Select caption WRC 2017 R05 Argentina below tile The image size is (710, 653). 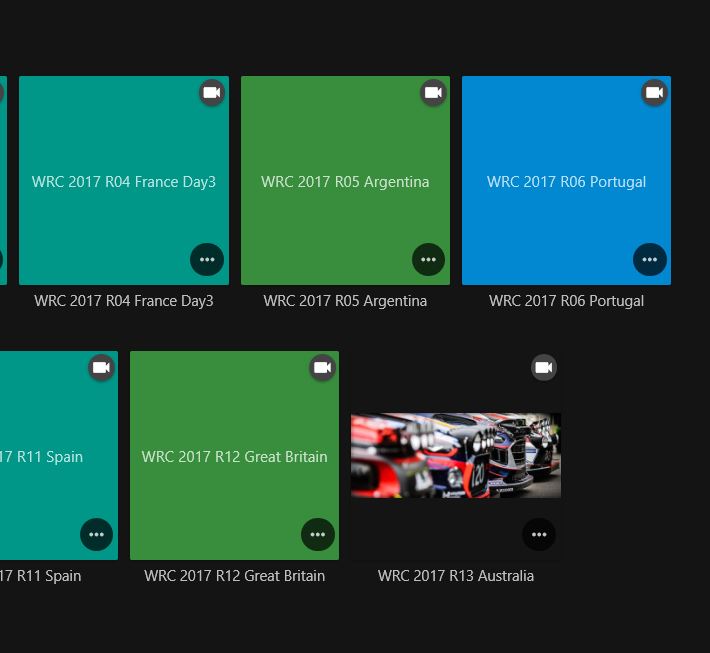pyautogui.click(x=345, y=301)
